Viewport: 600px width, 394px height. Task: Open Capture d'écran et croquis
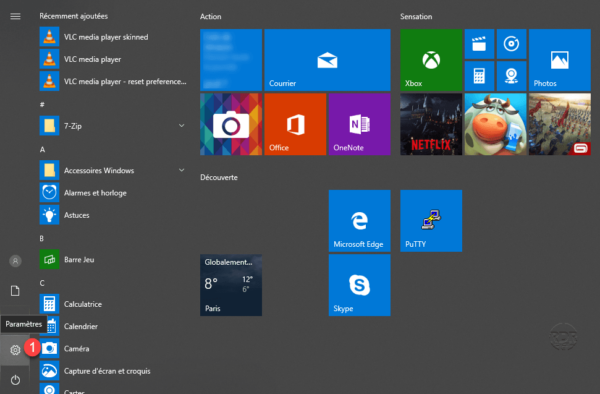click(x=113, y=371)
